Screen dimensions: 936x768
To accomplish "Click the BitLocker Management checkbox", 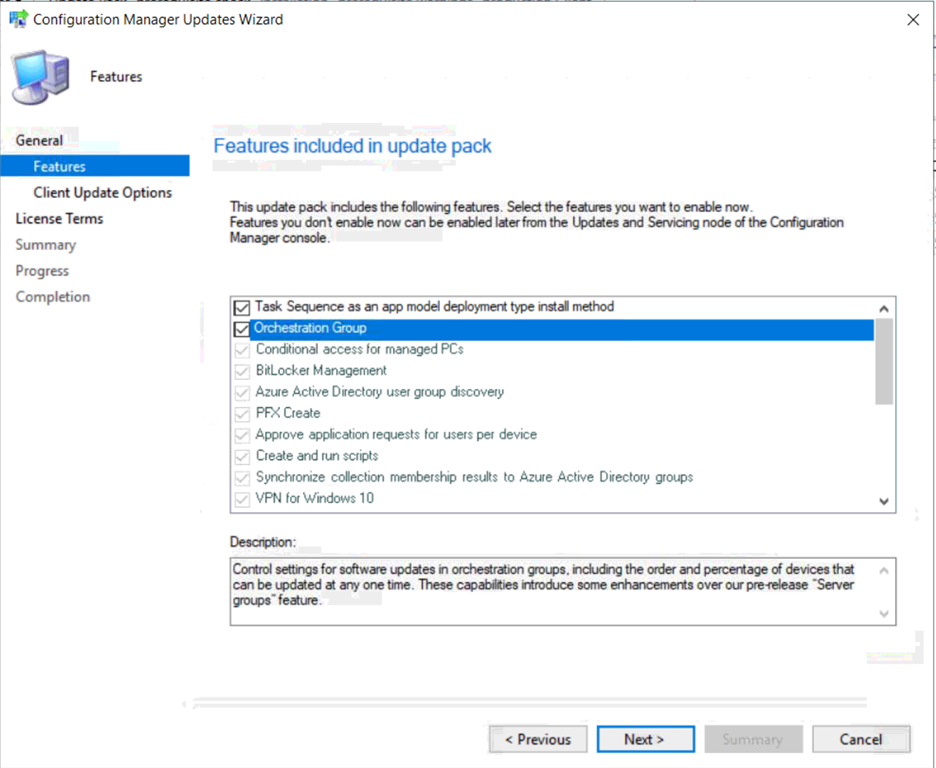I will click(242, 371).
